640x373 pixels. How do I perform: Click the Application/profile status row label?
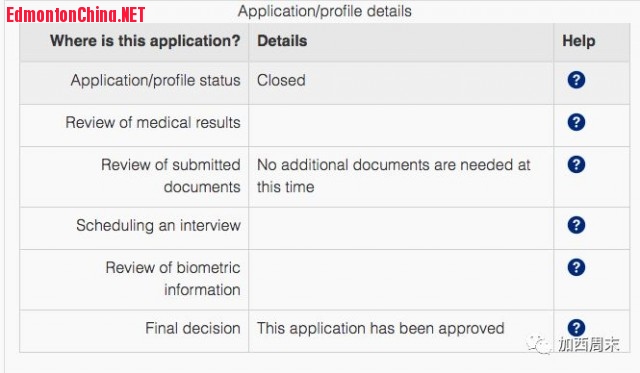tap(156, 80)
